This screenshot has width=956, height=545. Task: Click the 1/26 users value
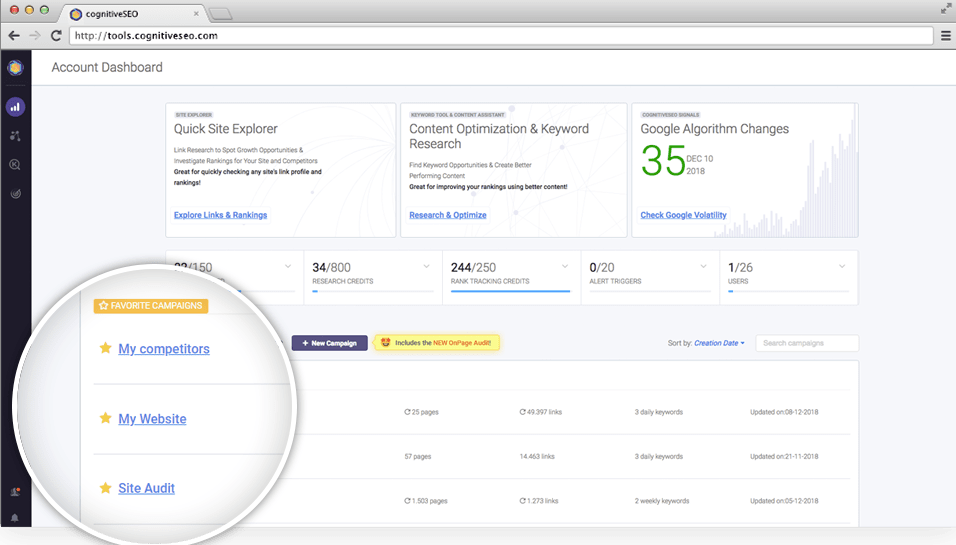(740, 268)
